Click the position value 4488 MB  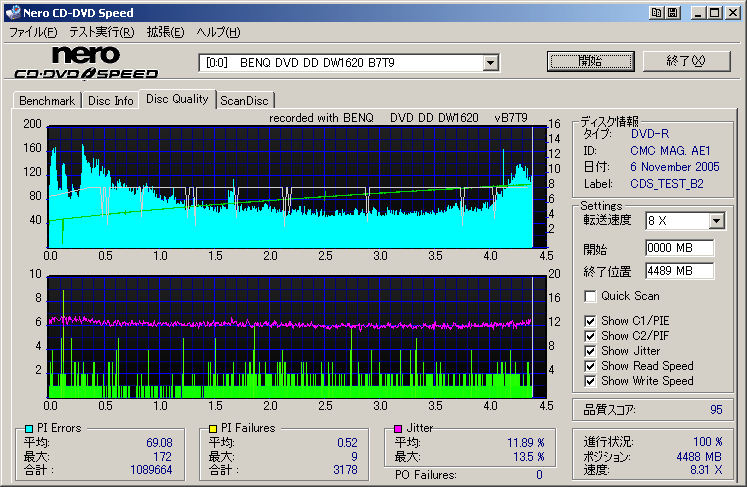pyautogui.click(x=699, y=457)
